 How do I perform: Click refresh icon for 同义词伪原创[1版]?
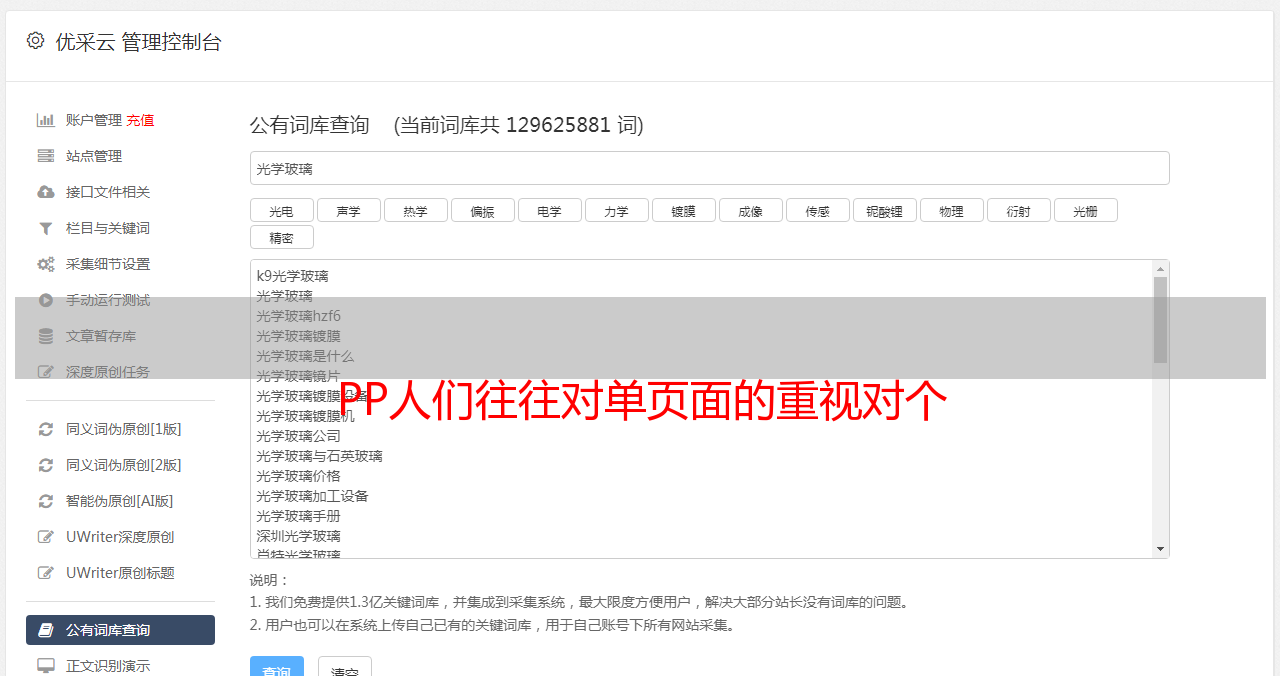pyautogui.click(x=46, y=429)
